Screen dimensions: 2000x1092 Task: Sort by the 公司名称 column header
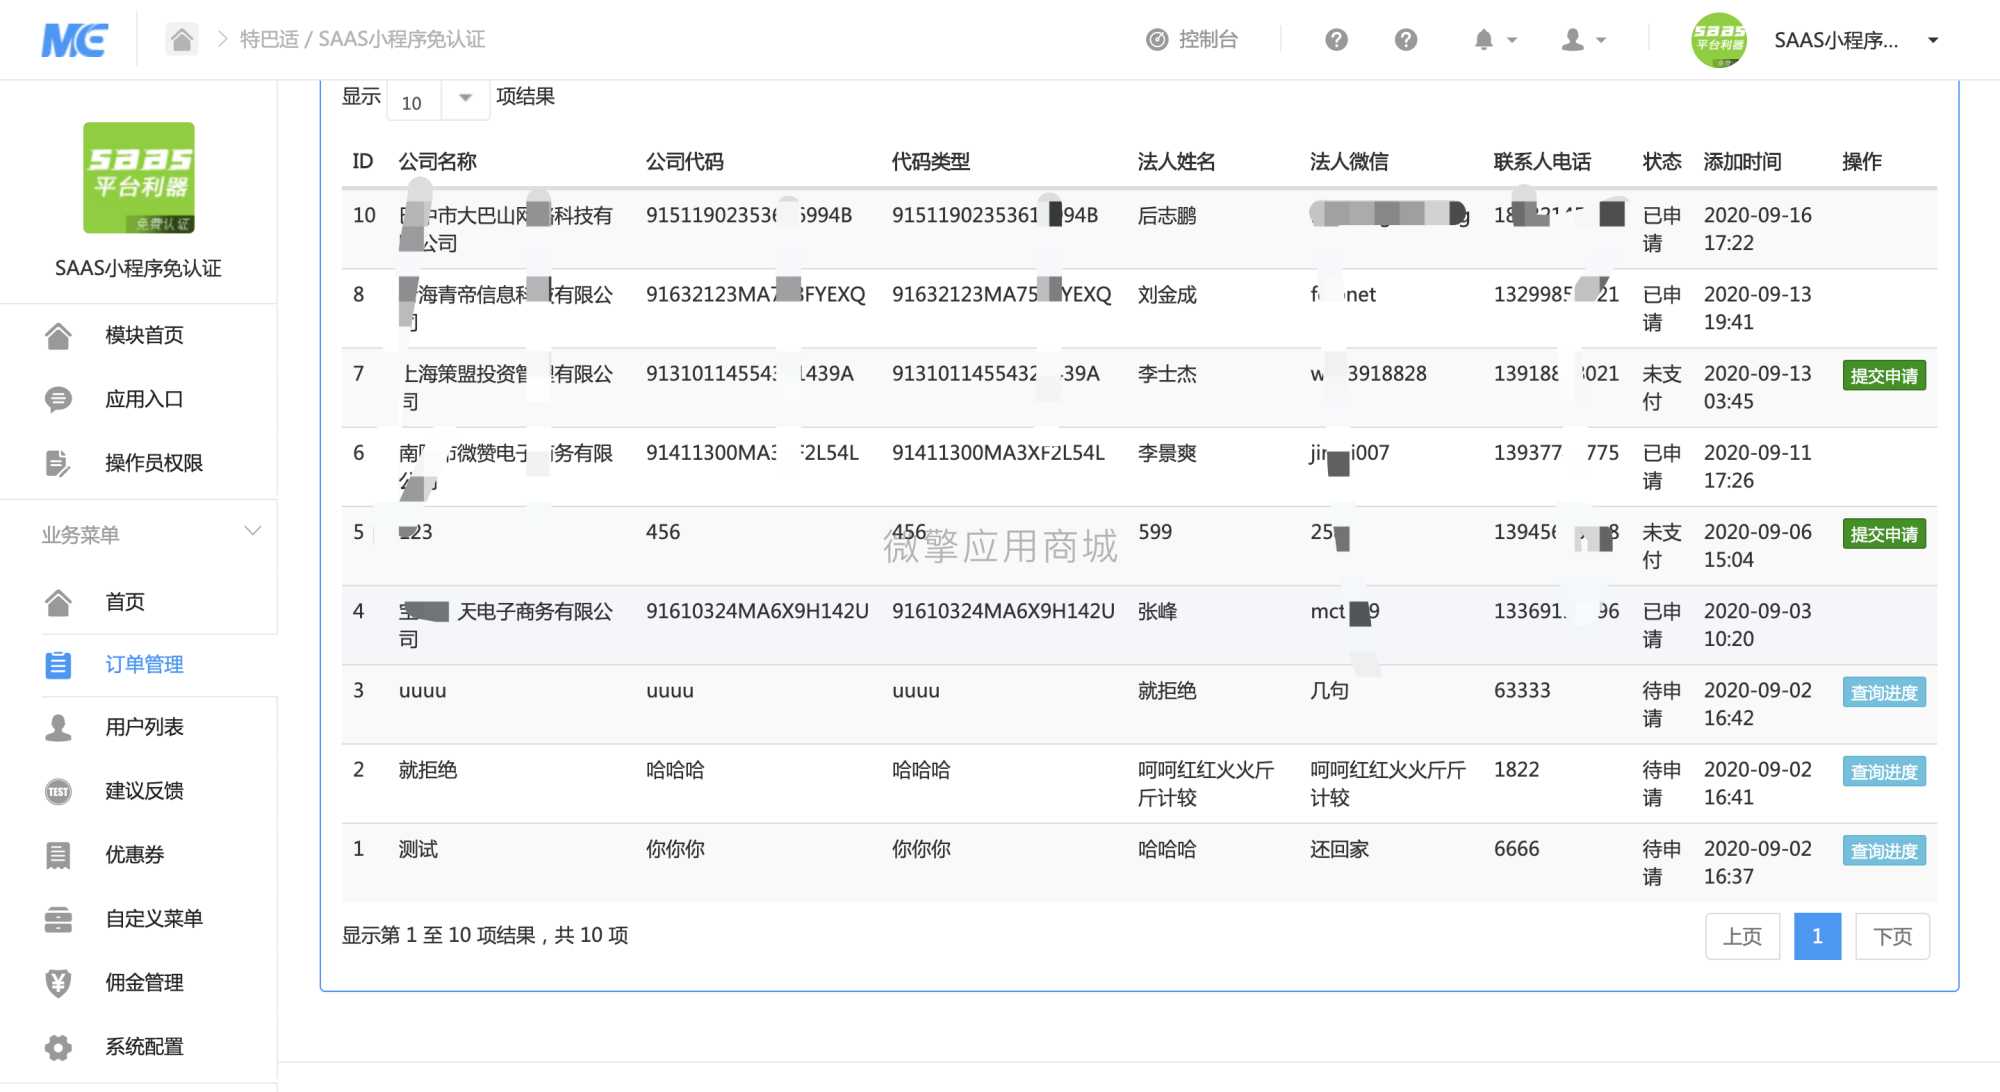(438, 162)
